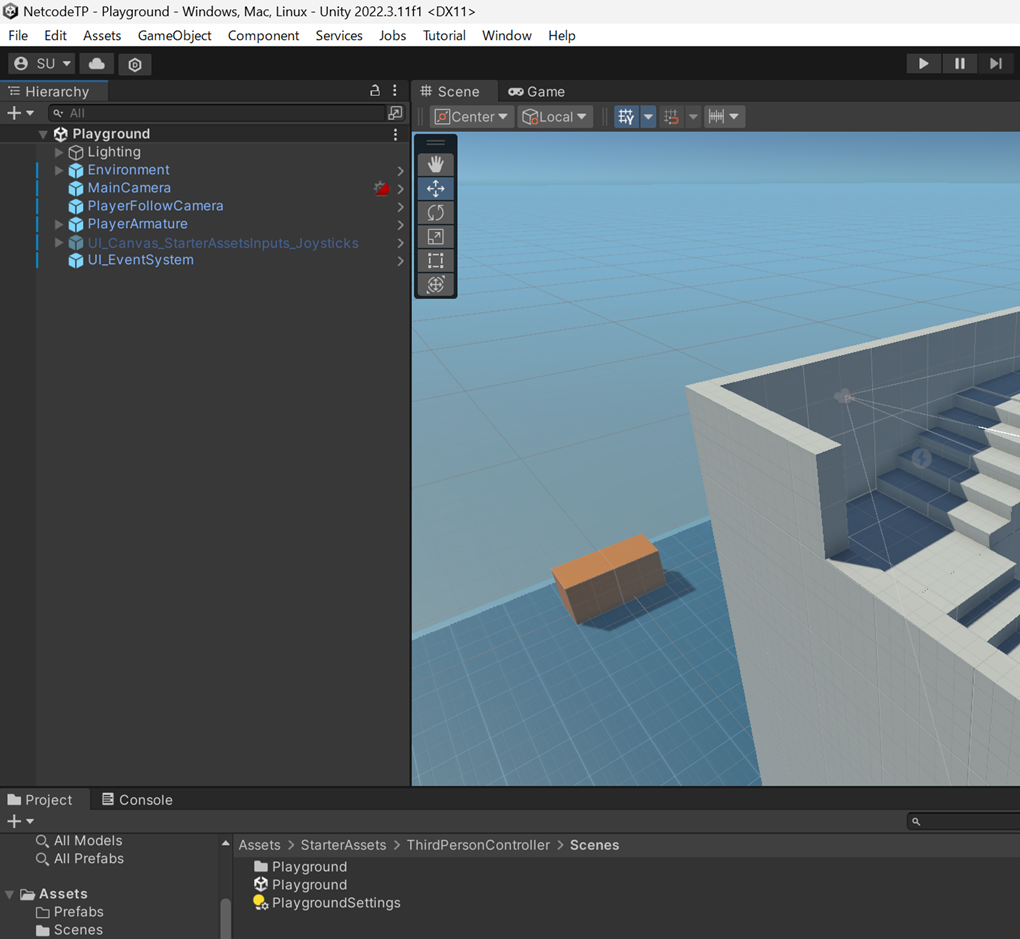This screenshot has height=939, width=1020.
Task: Open the Center pivot dropdown
Action: tap(471, 117)
